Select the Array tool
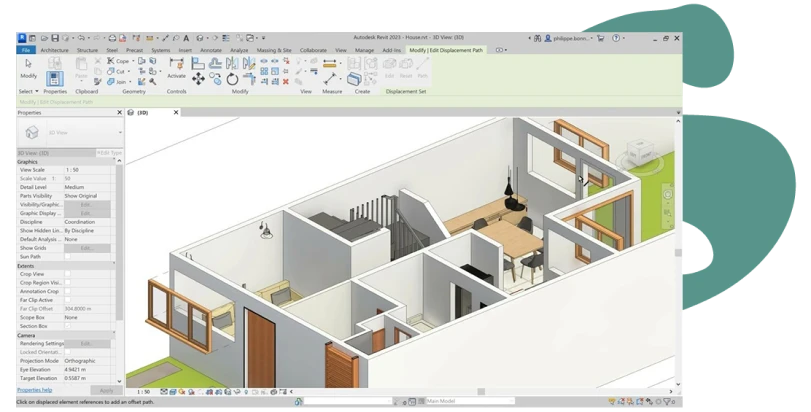This screenshot has width=811, height=412. click(x=264, y=71)
